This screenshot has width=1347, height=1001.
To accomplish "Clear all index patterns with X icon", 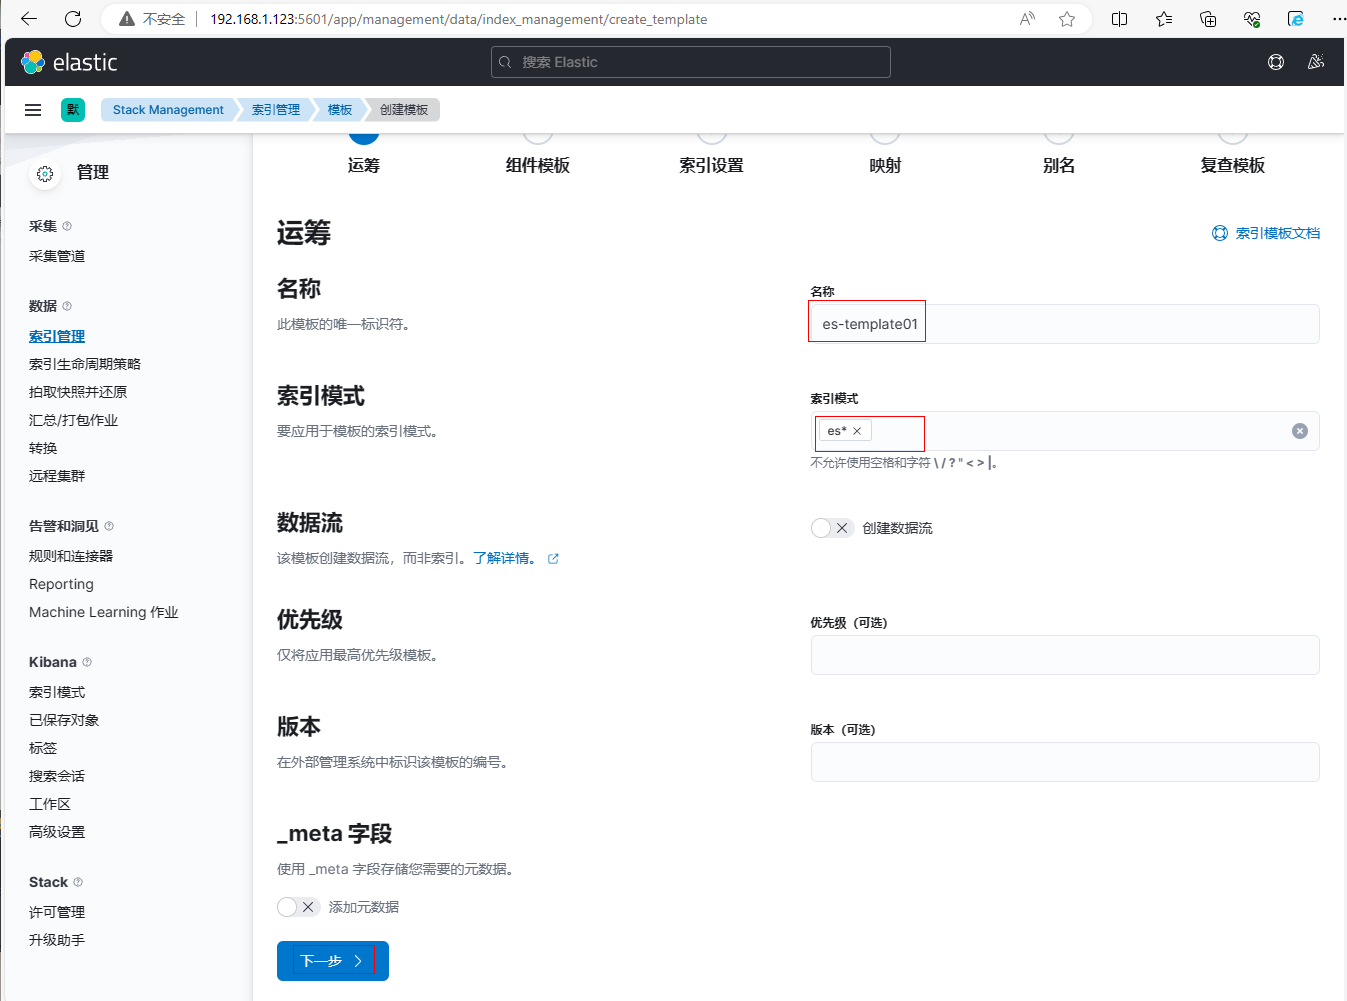I will pyautogui.click(x=1299, y=431).
